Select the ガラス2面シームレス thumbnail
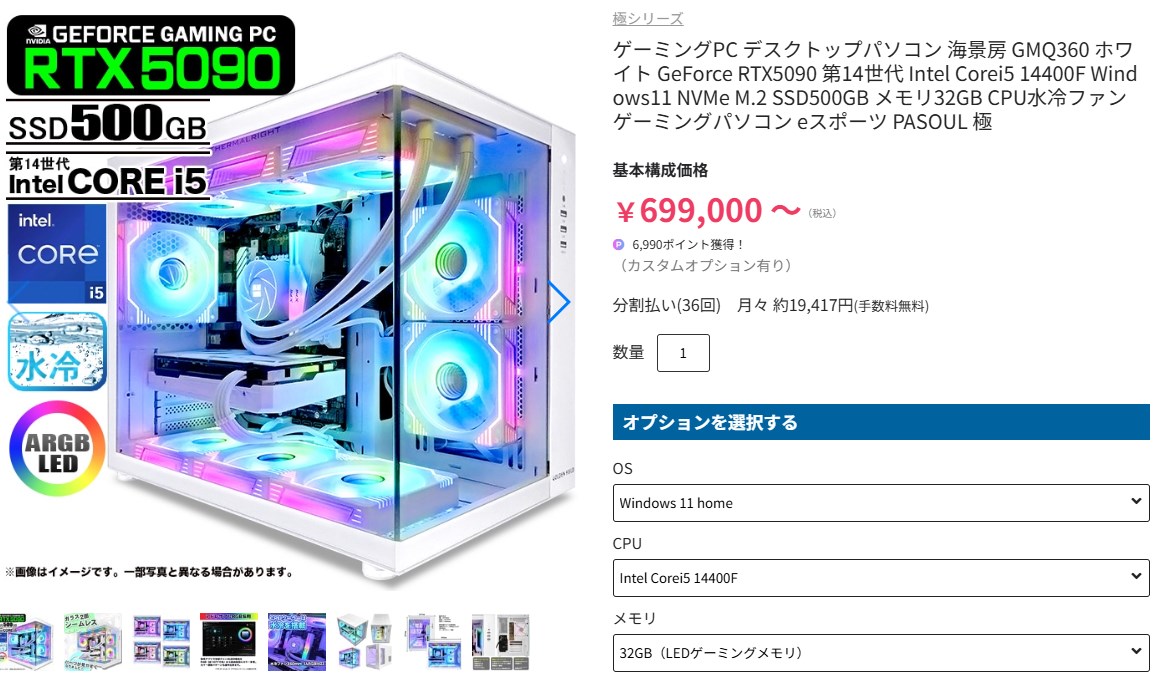 coord(92,641)
